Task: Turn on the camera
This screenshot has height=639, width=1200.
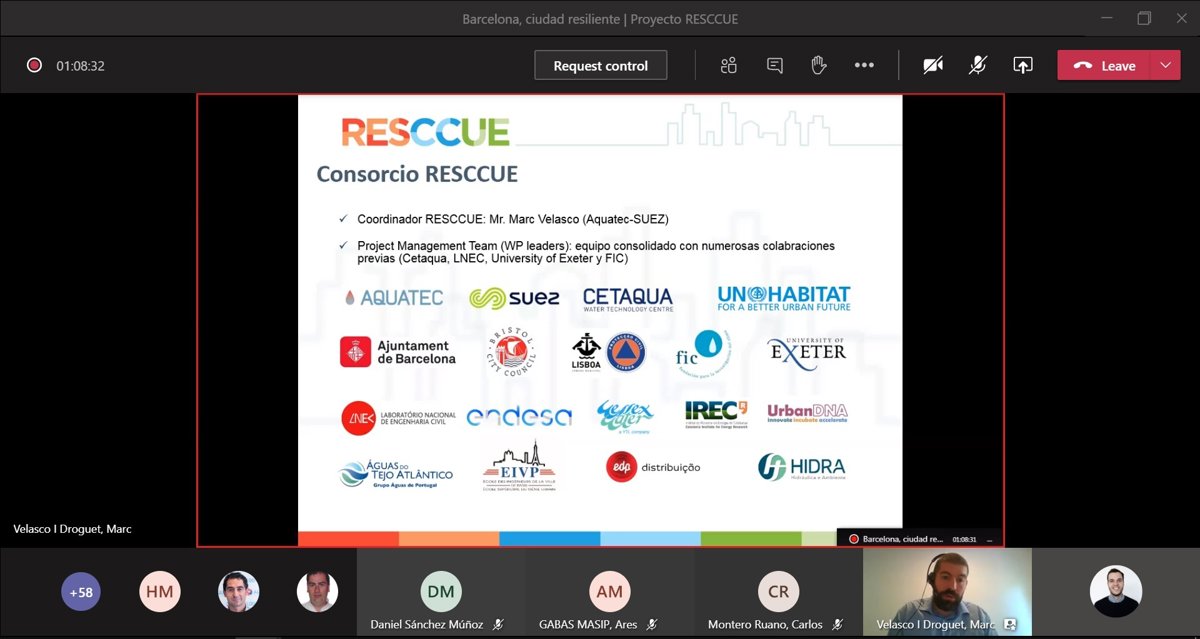Action: point(932,66)
